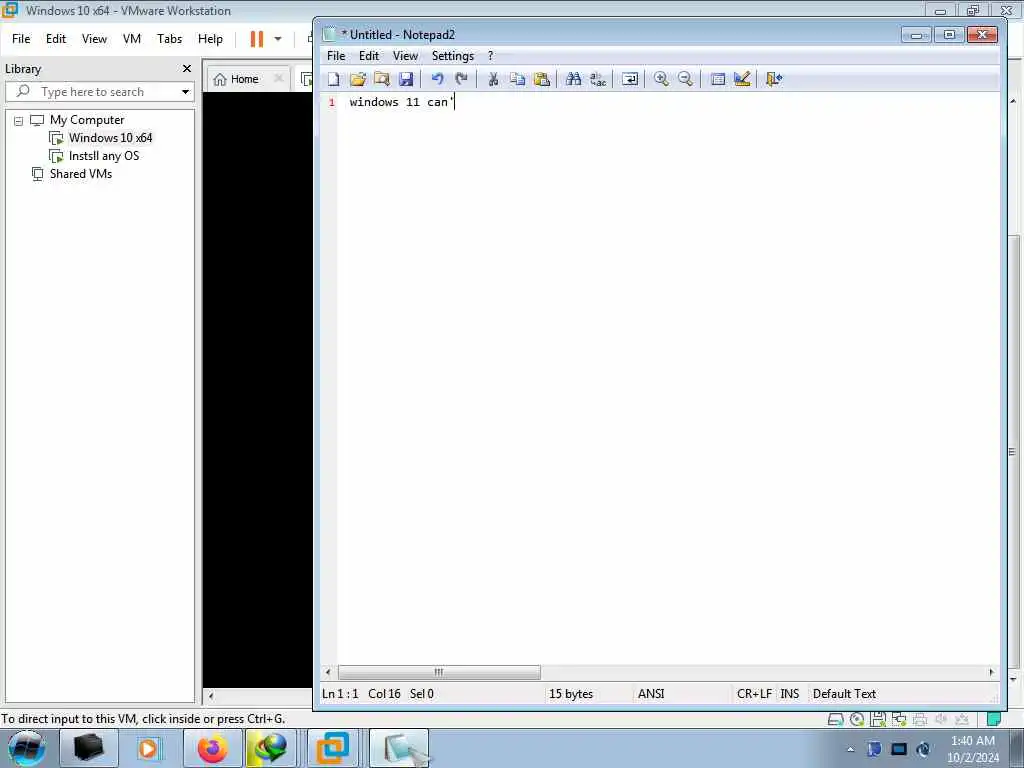Close the VMware Home tab
The height and width of the screenshot is (768, 1024).
point(278,78)
